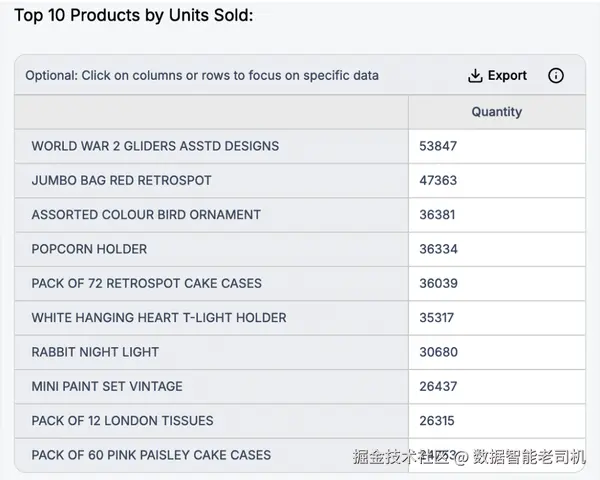Click the 30680 quantity value

438,352
